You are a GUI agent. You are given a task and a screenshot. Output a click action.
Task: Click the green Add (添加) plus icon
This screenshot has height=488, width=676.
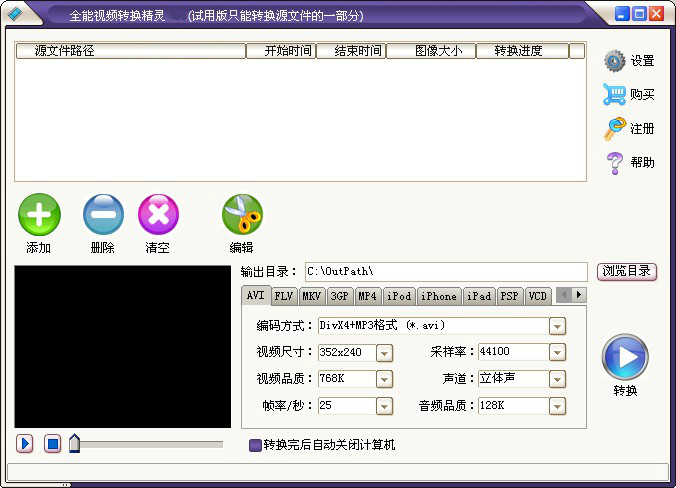click(x=39, y=214)
